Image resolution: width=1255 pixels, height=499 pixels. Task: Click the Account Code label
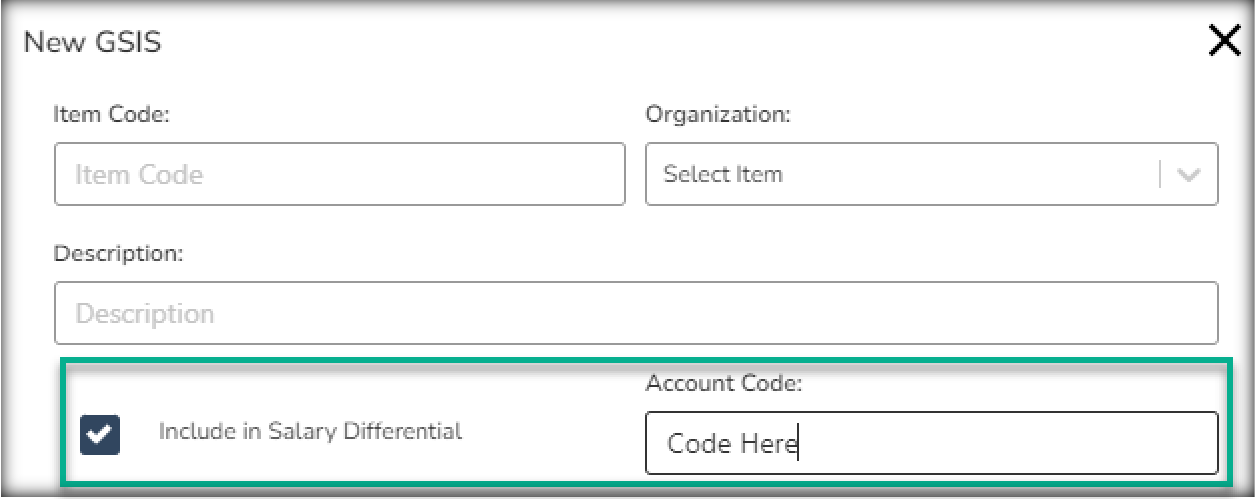724,384
